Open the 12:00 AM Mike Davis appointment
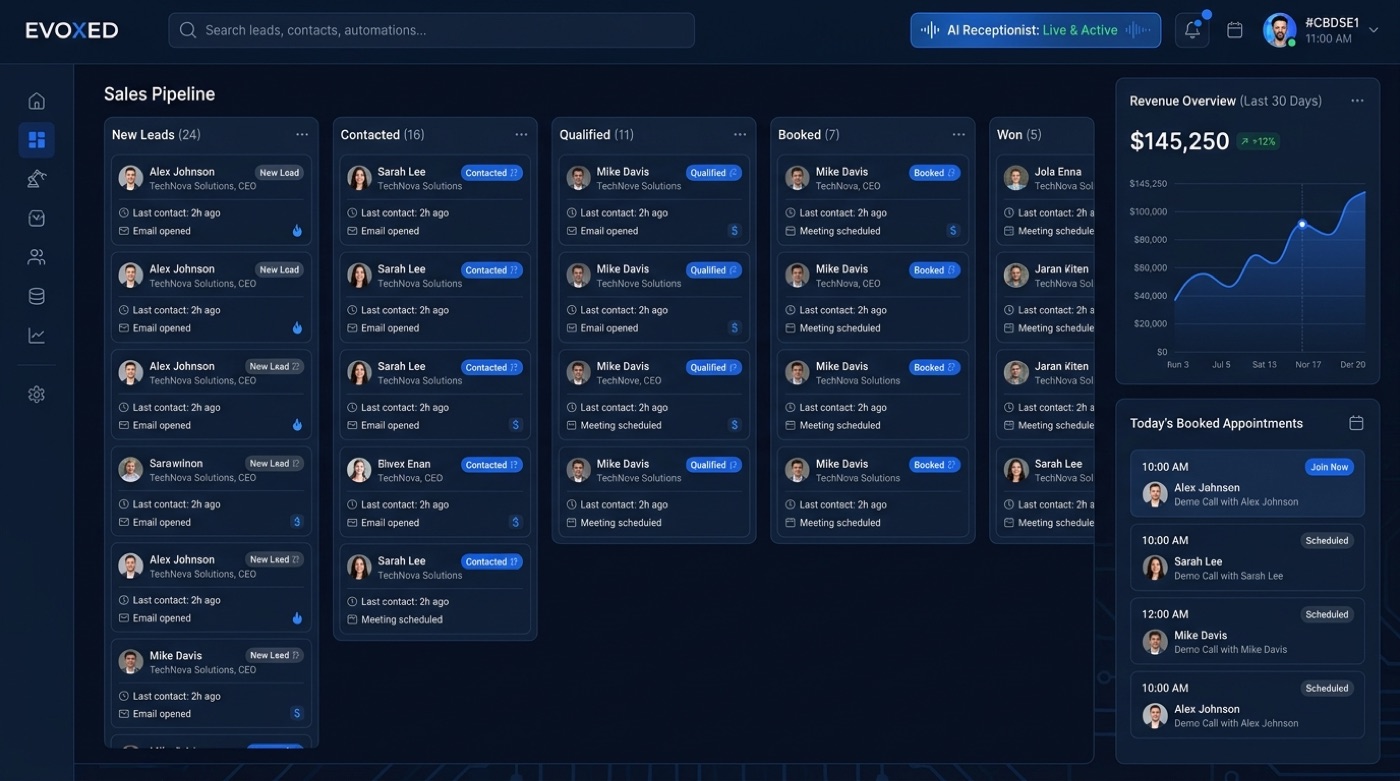The image size is (1400, 781). 1247,631
